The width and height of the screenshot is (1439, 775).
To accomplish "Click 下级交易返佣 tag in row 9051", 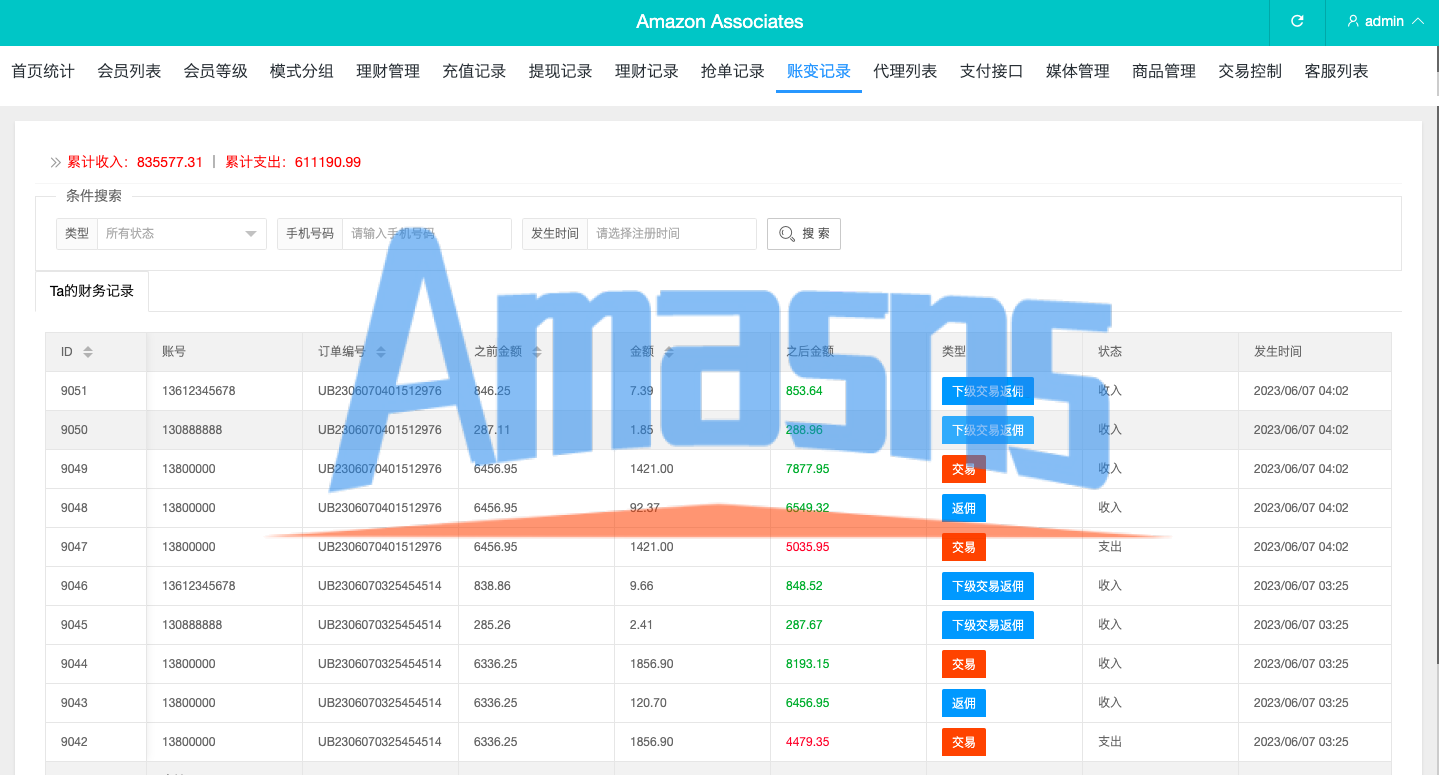I will click(x=988, y=391).
